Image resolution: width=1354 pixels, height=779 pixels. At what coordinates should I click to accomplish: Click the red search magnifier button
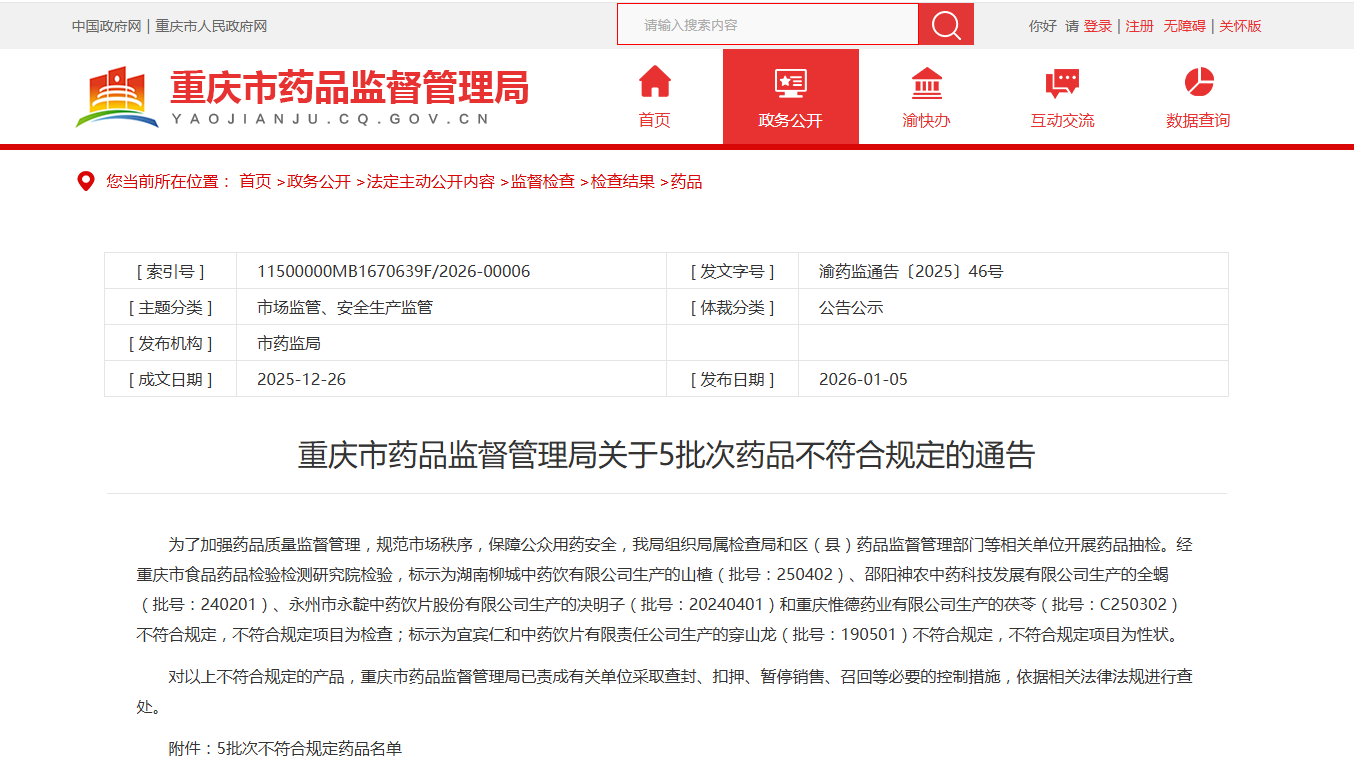pos(945,25)
